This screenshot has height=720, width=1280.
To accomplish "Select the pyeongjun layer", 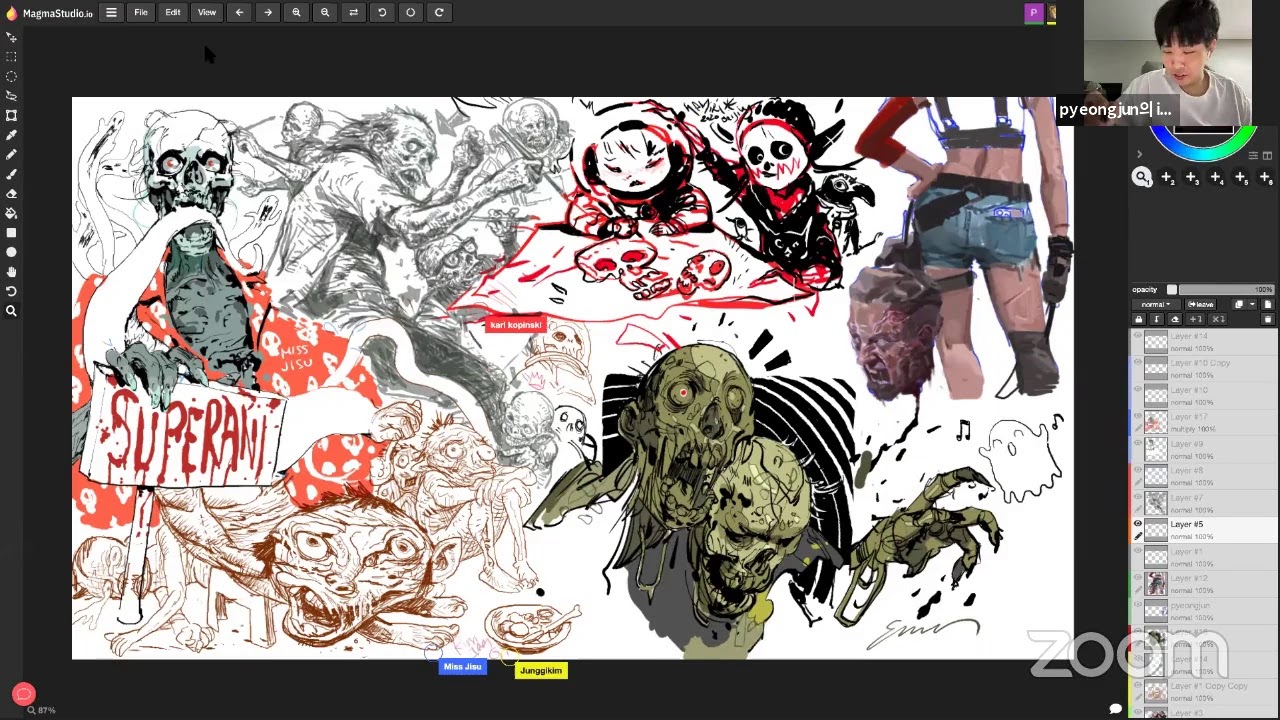I will click(x=1204, y=611).
